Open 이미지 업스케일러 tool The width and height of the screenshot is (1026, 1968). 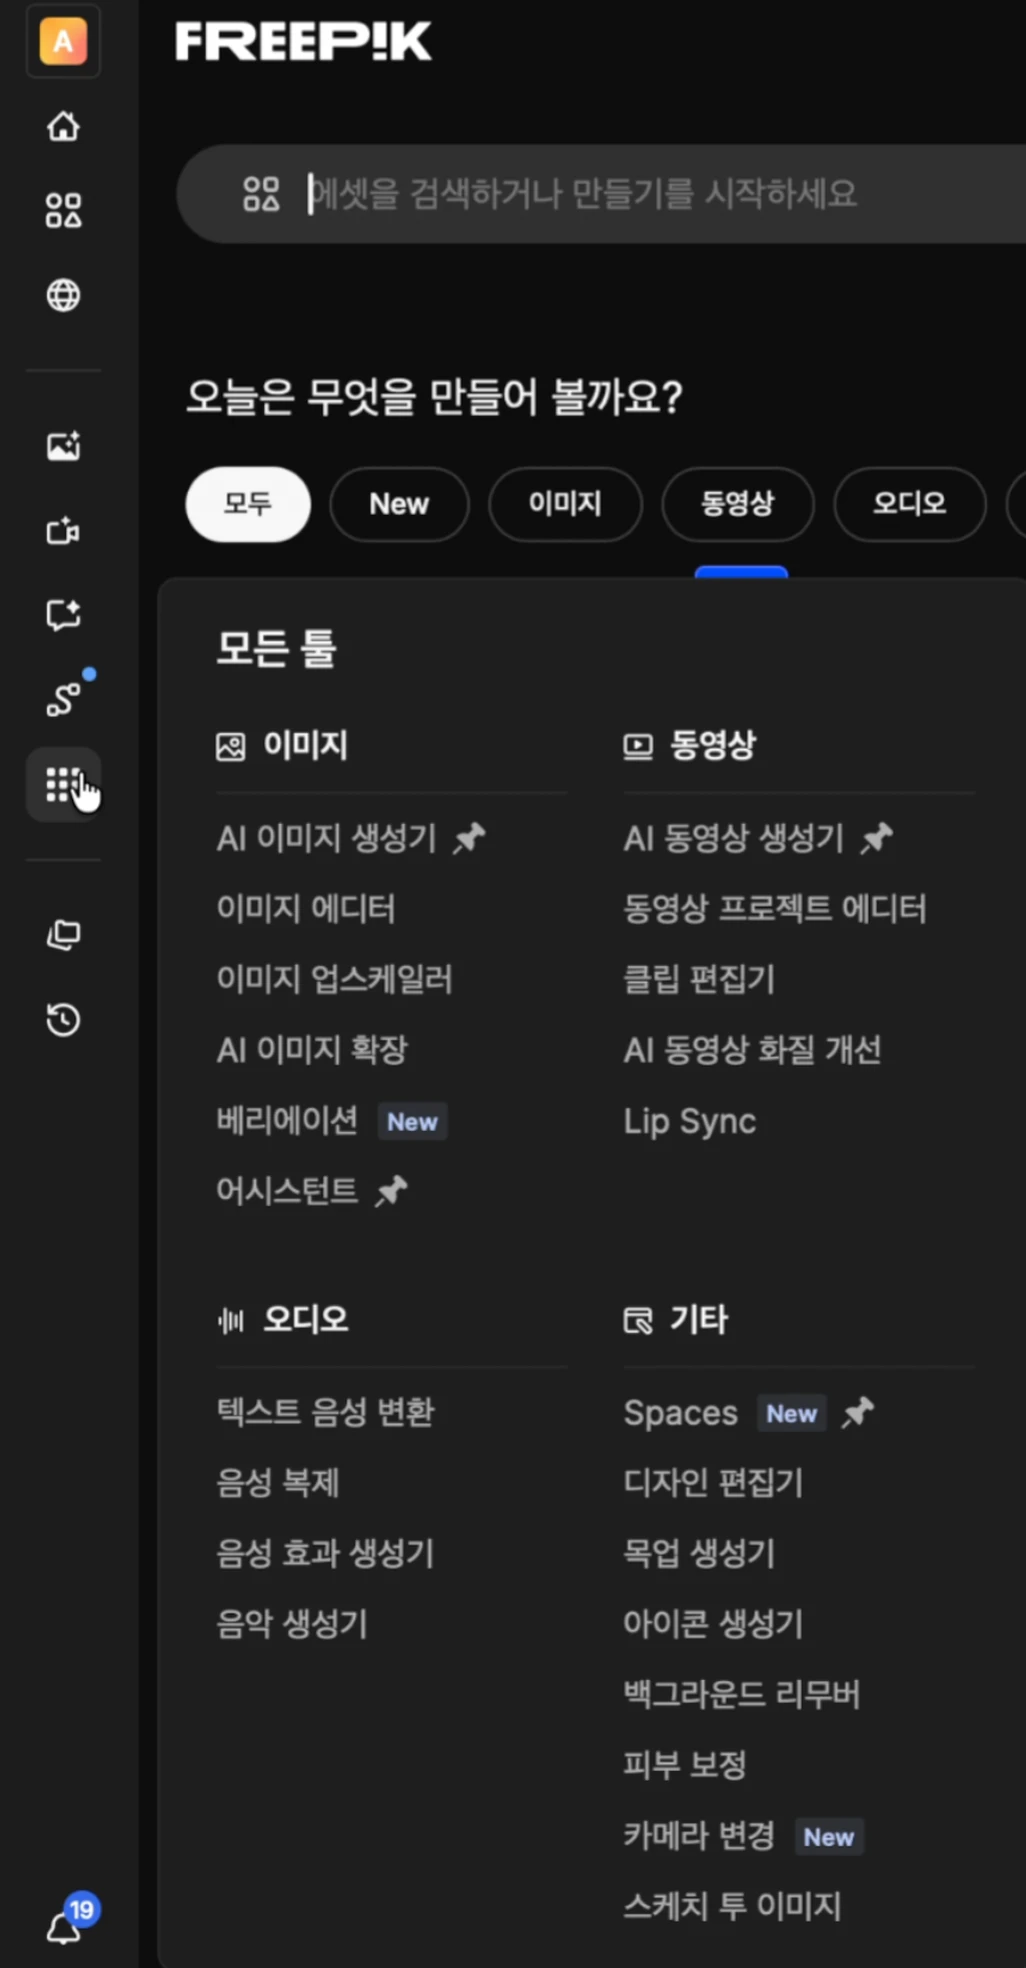(334, 979)
